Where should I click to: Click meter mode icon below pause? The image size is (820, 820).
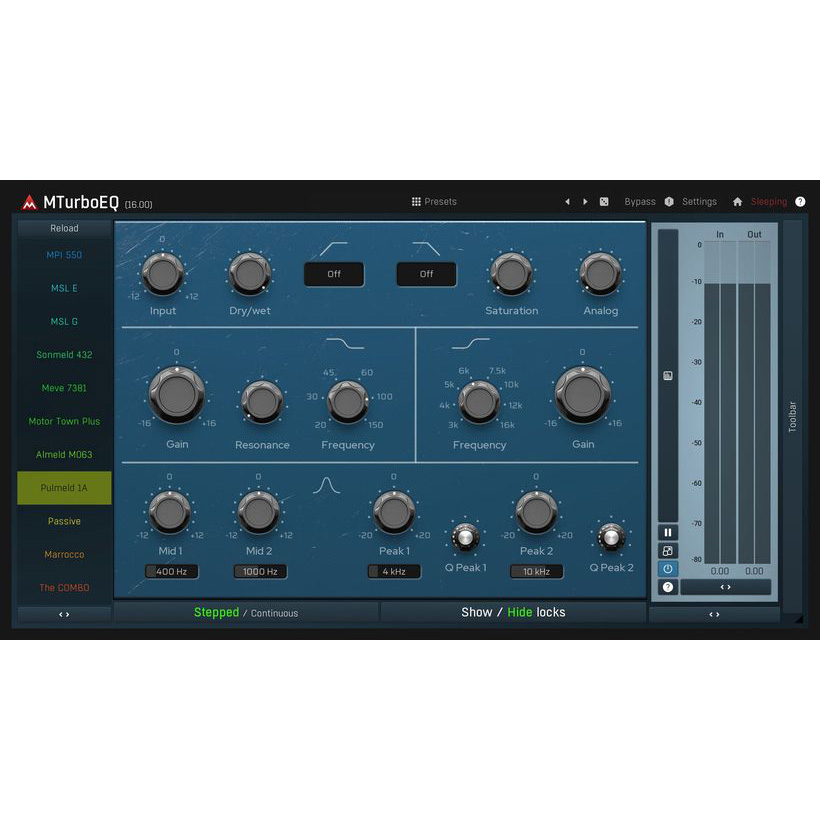click(x=668, y=551)
